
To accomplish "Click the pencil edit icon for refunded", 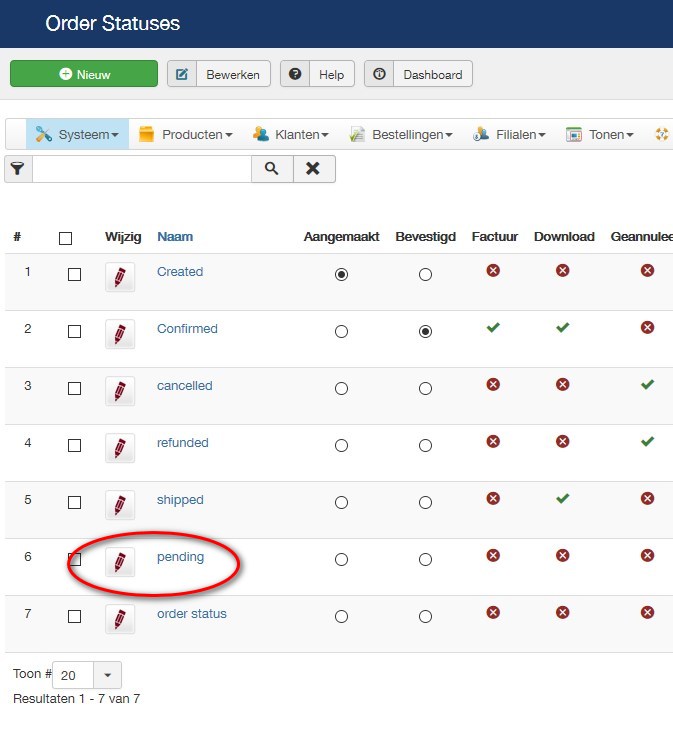I will [120, 448].
